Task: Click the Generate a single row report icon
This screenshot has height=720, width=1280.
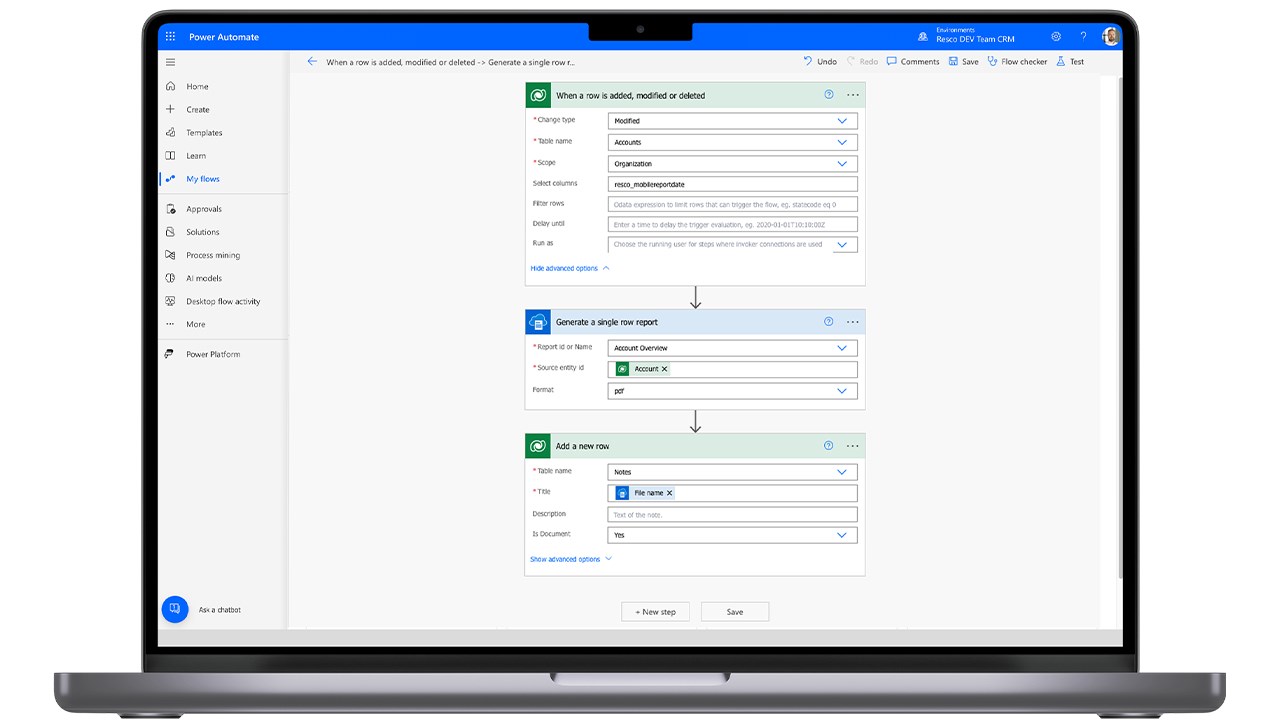Action: point(538,322)
